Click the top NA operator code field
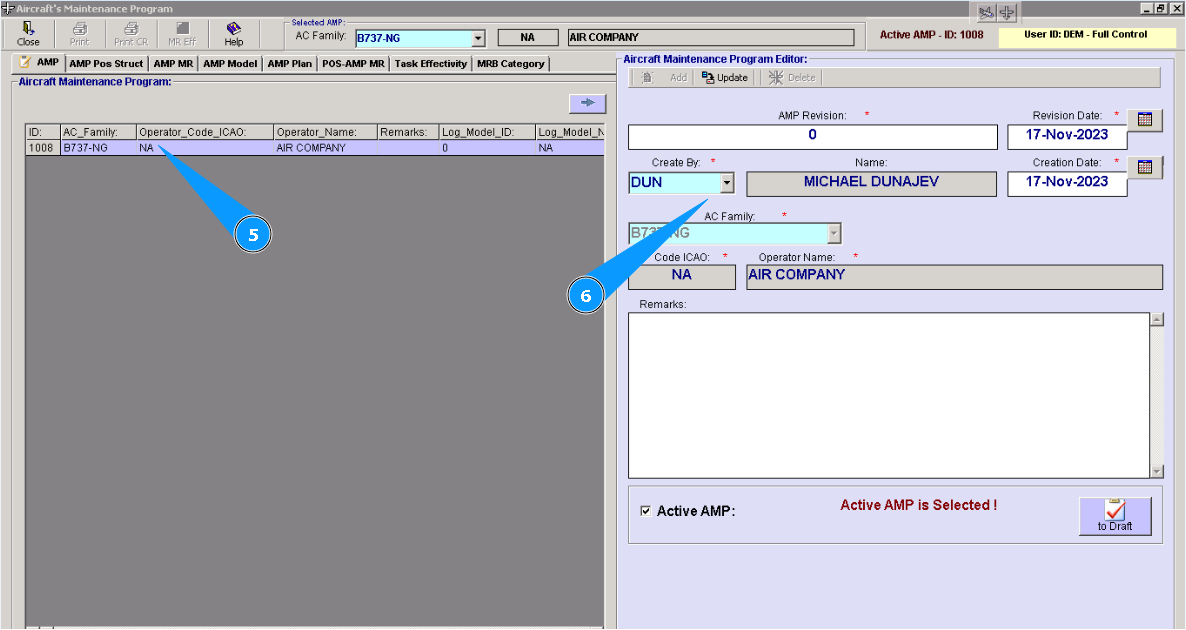Screen dimensions: 1186x630 click(x=528, y=37)
